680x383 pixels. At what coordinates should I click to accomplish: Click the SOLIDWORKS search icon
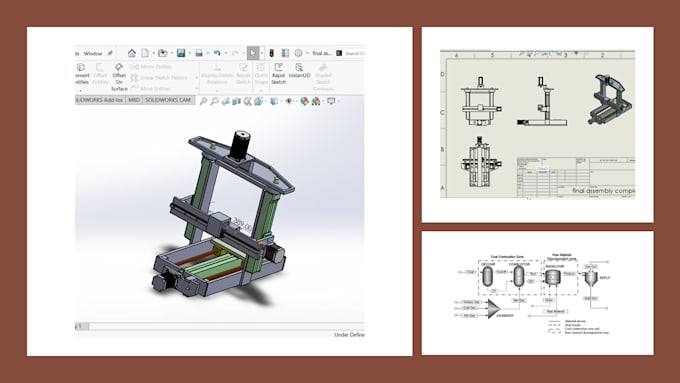339,53
